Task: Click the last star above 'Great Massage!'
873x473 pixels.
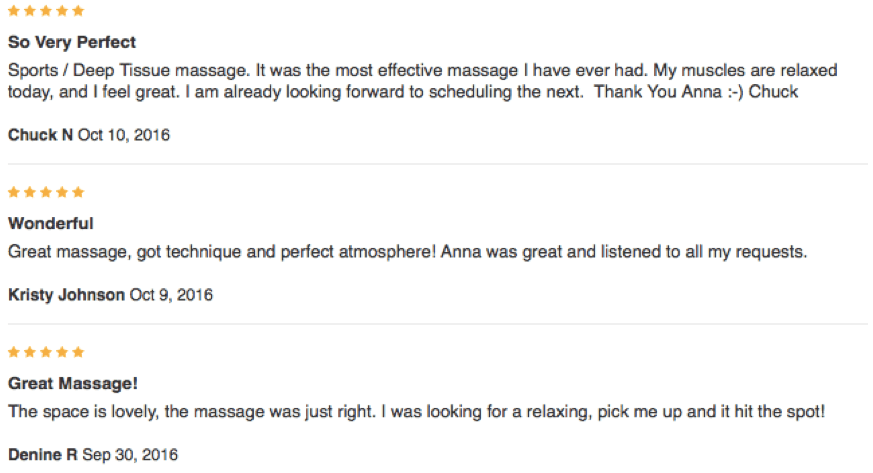Action: coord(79,352)
